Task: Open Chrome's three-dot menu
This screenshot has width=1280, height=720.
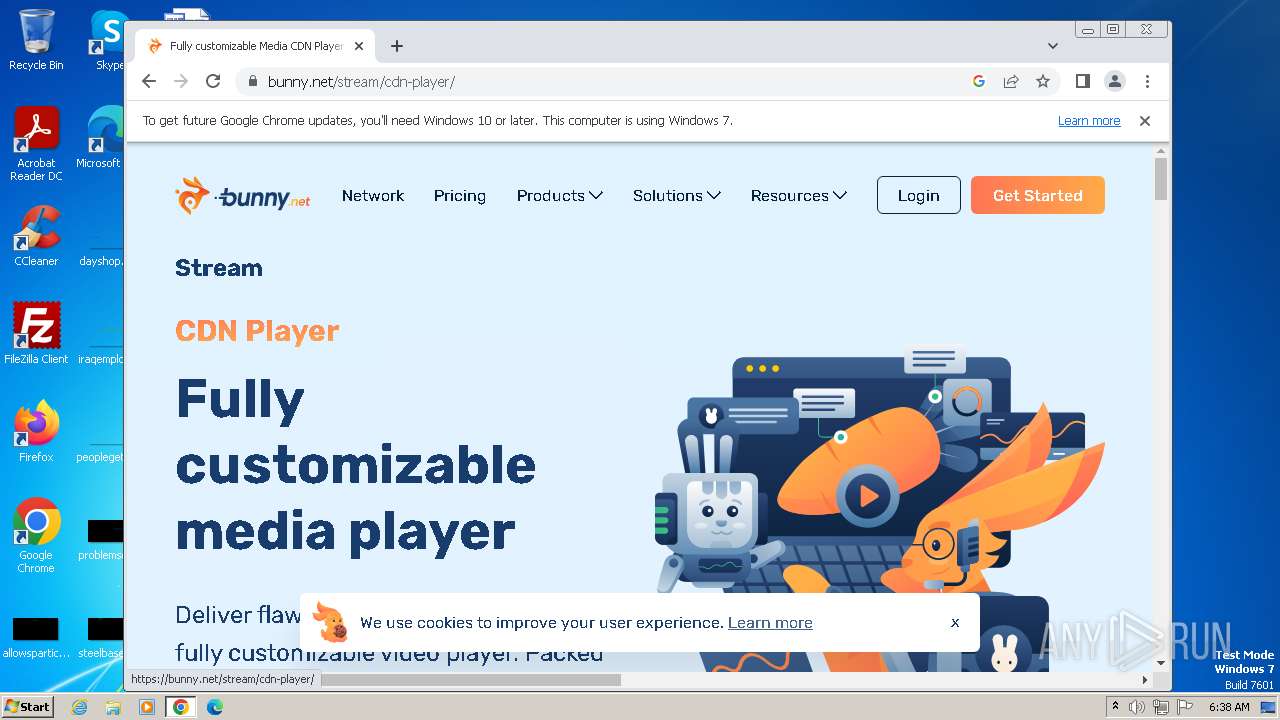Action: click(x=1147, y=82)
